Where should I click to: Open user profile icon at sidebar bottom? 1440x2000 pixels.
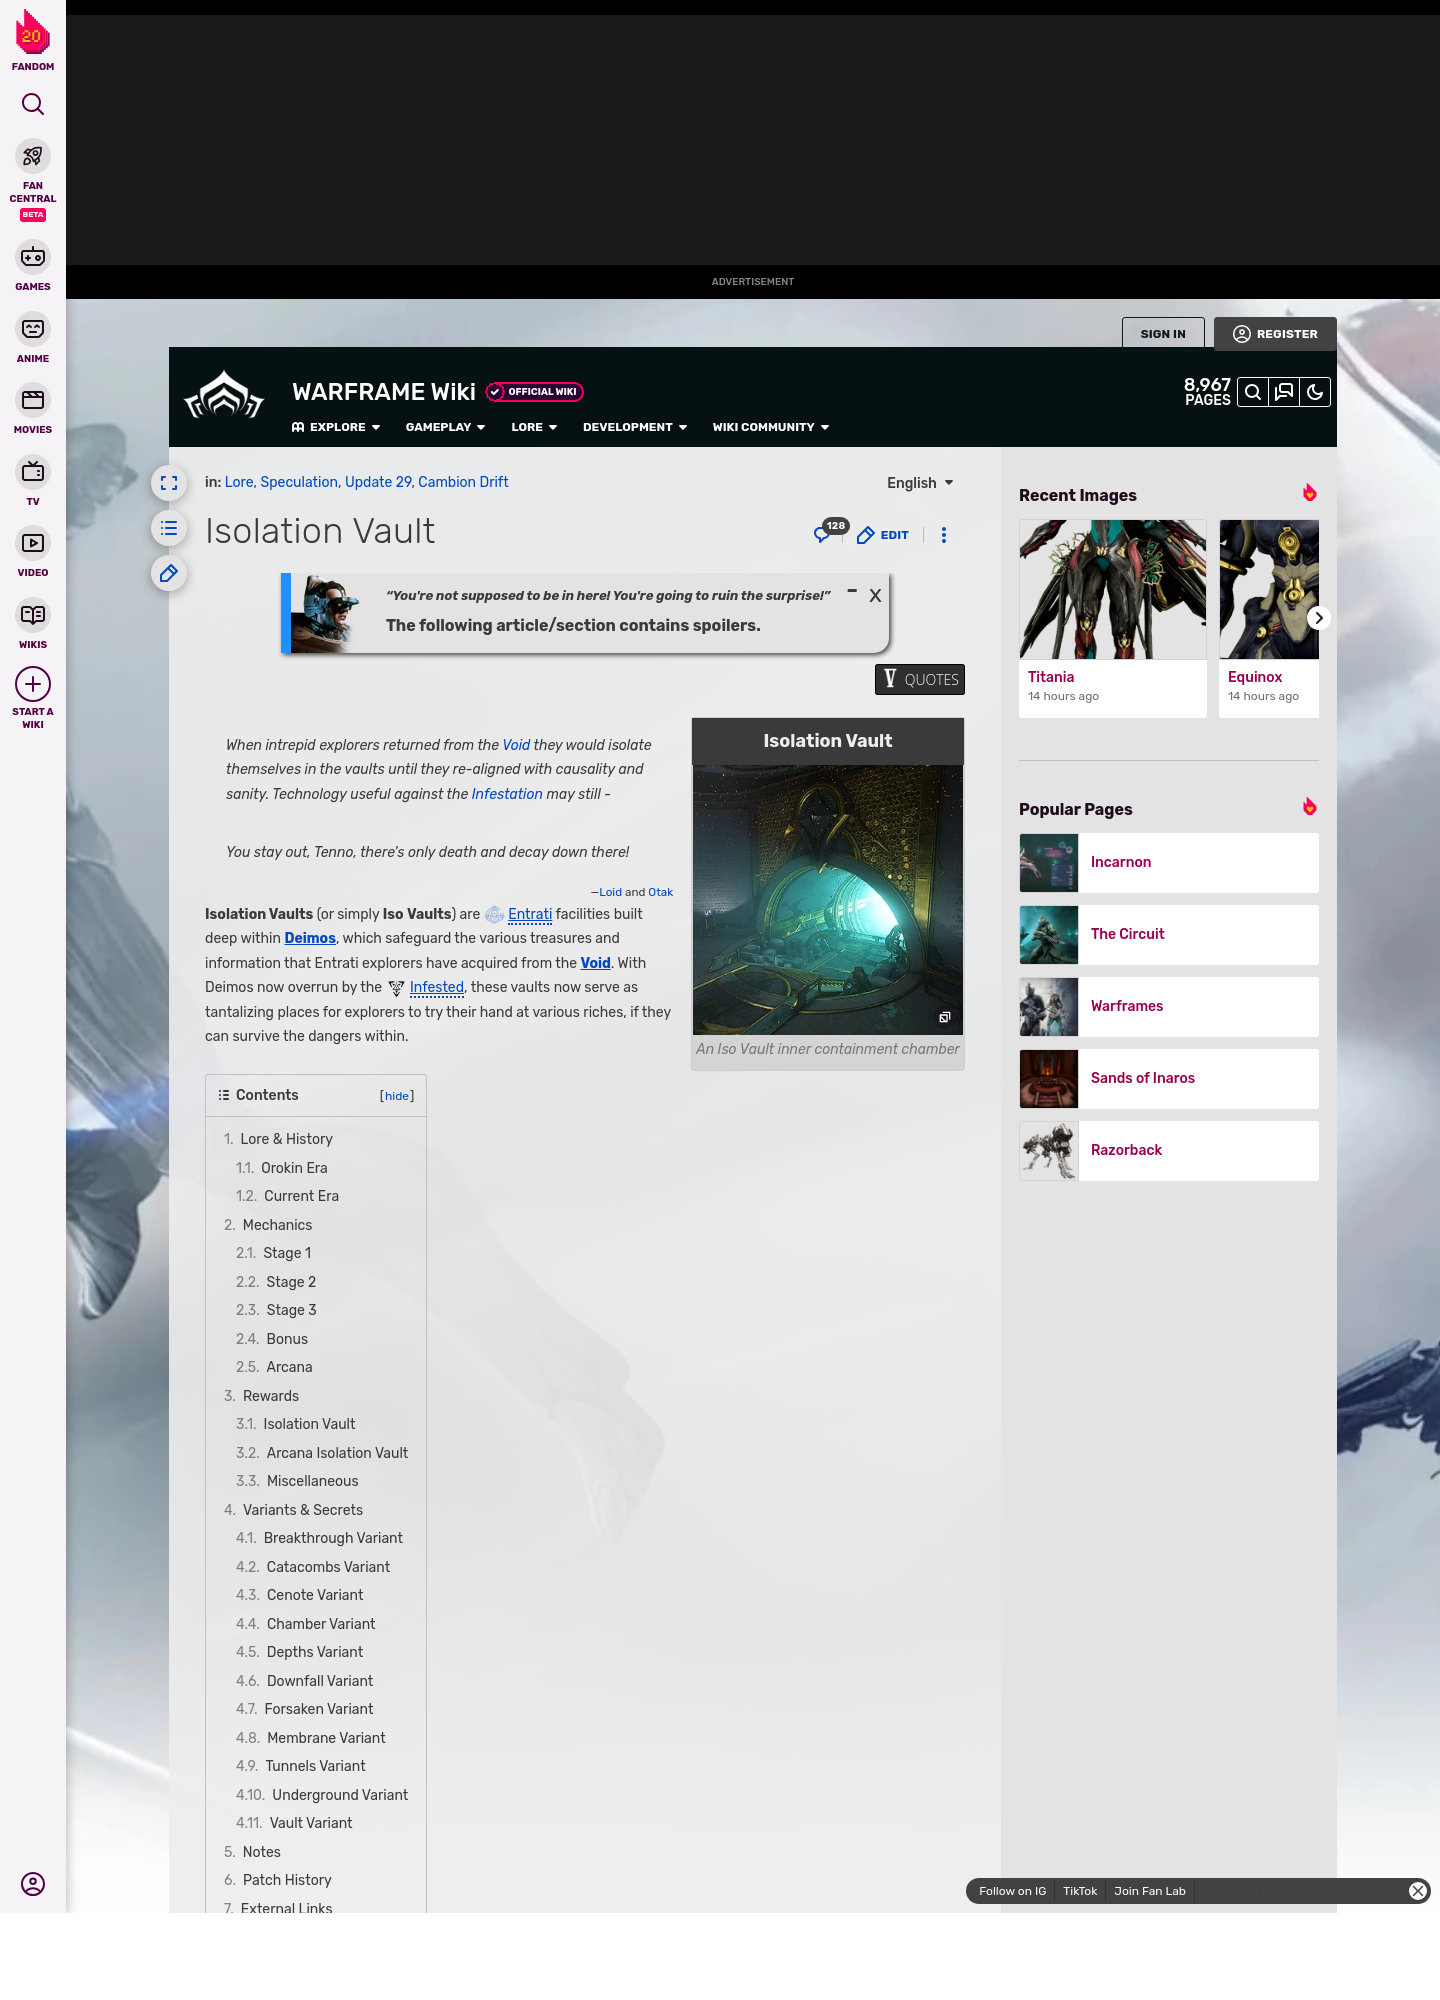[x=33, y=1884]
